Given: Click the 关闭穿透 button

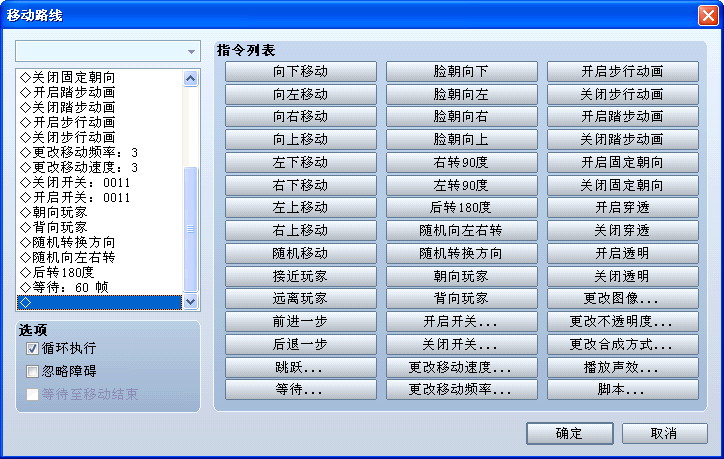Looking at the screenshot, I should [x=623, y=230].
